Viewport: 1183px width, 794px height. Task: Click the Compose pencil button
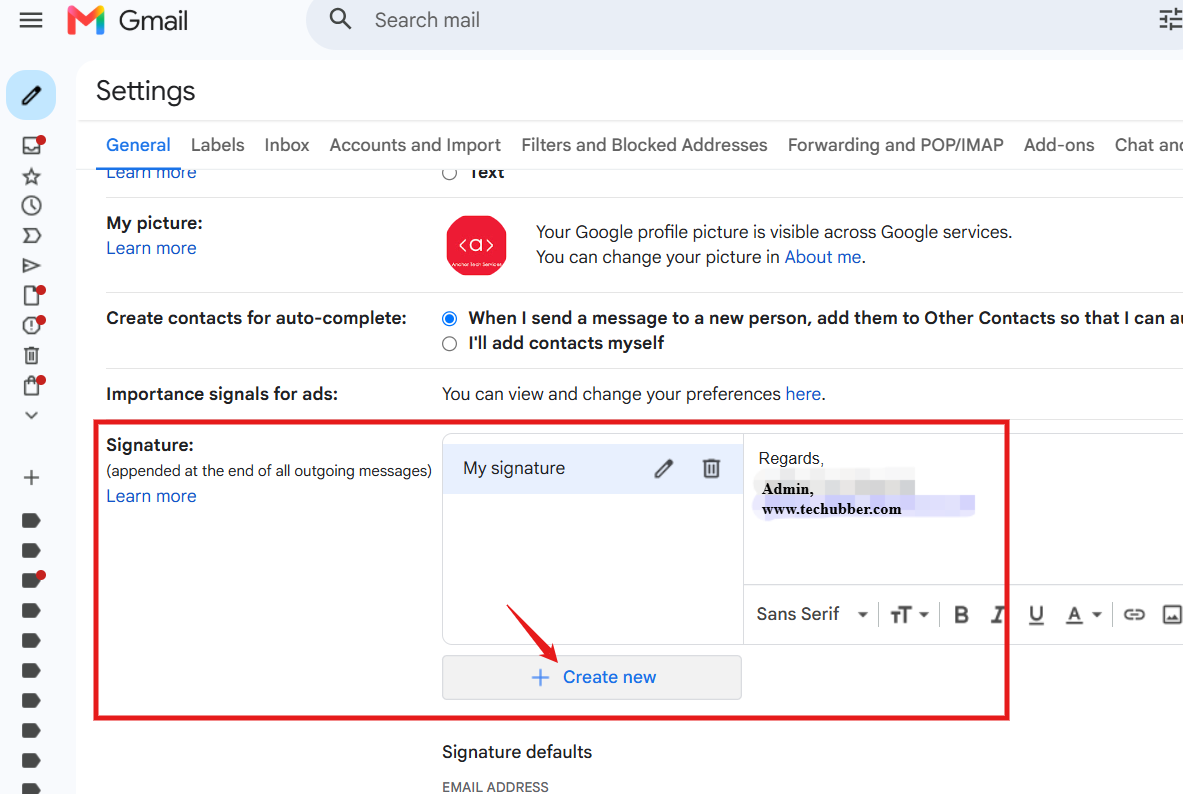[31, 95]
